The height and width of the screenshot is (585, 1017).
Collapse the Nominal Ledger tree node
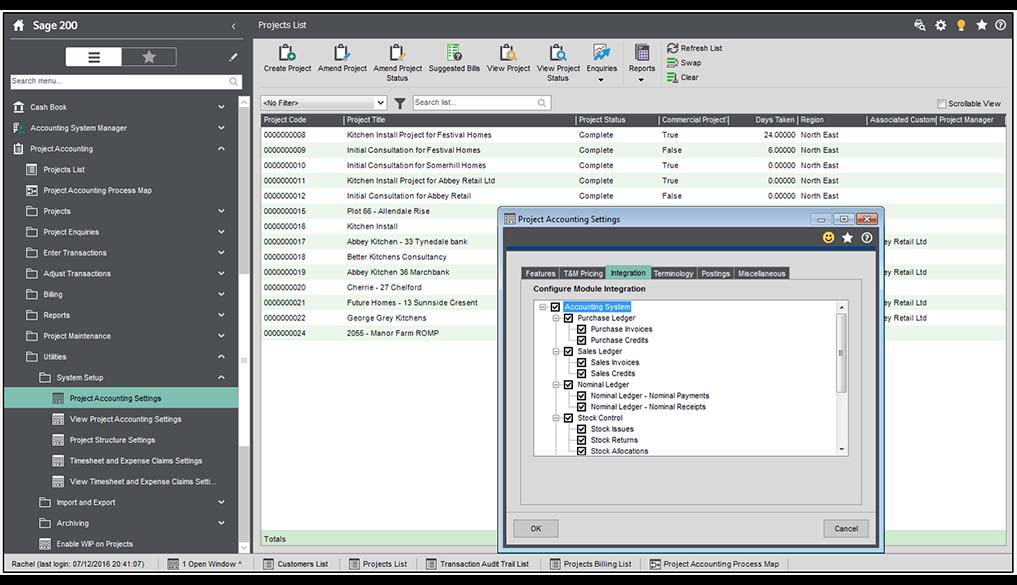click(556, 385)
